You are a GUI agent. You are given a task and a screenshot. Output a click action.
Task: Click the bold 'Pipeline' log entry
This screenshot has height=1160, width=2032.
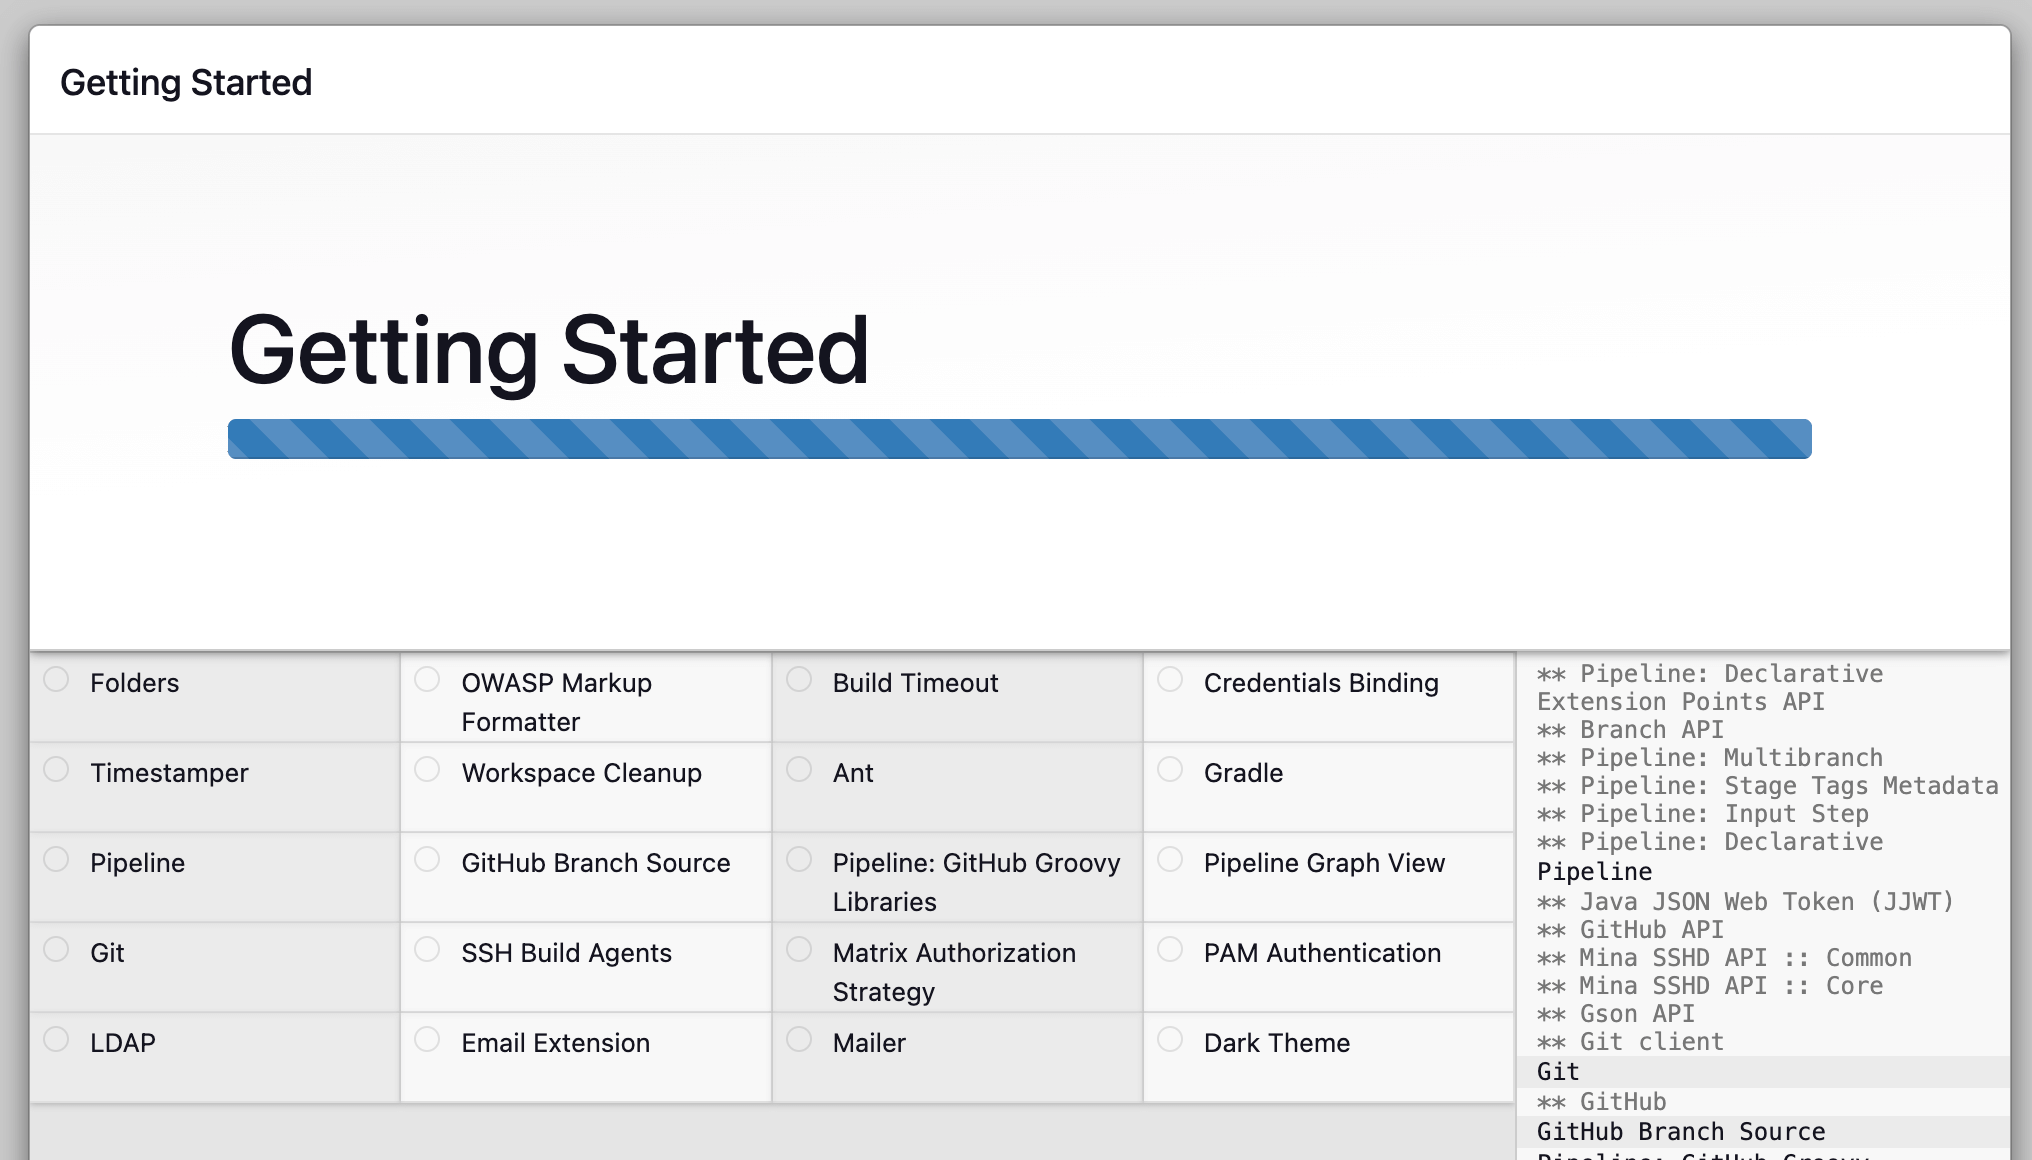(x=1594, y=872)
